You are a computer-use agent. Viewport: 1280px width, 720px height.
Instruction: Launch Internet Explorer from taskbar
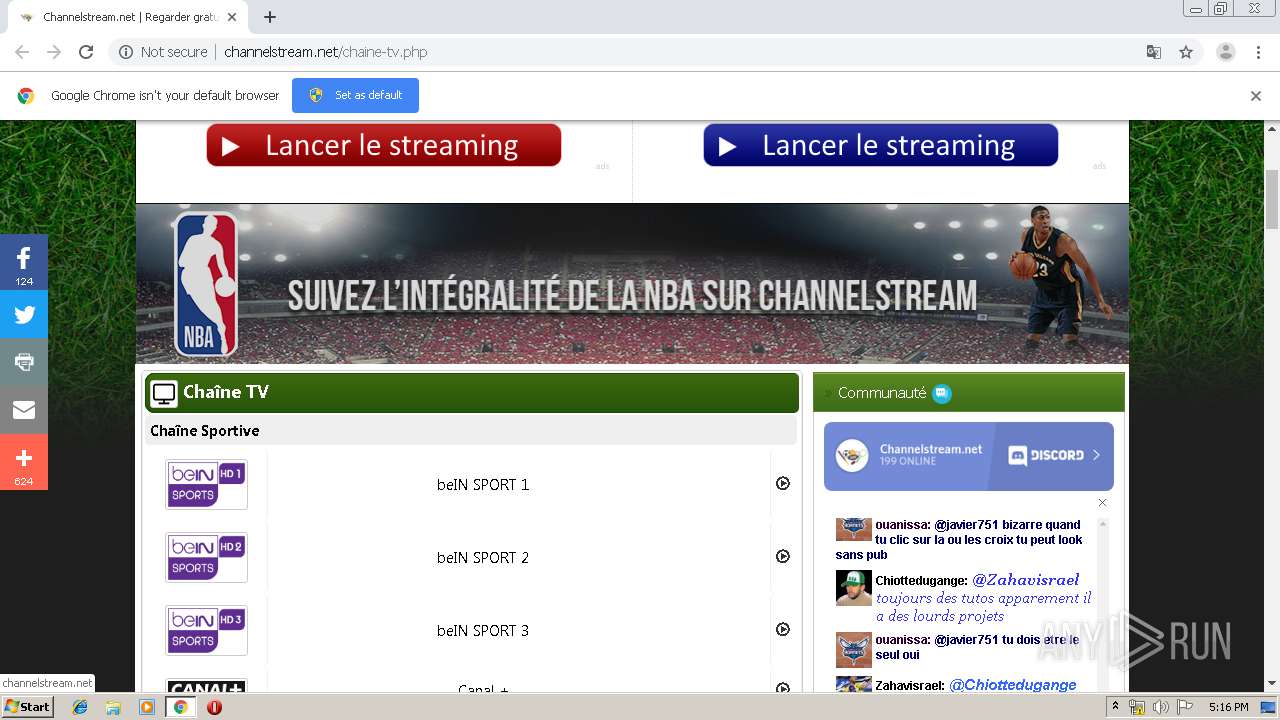[x=80, y=707]
